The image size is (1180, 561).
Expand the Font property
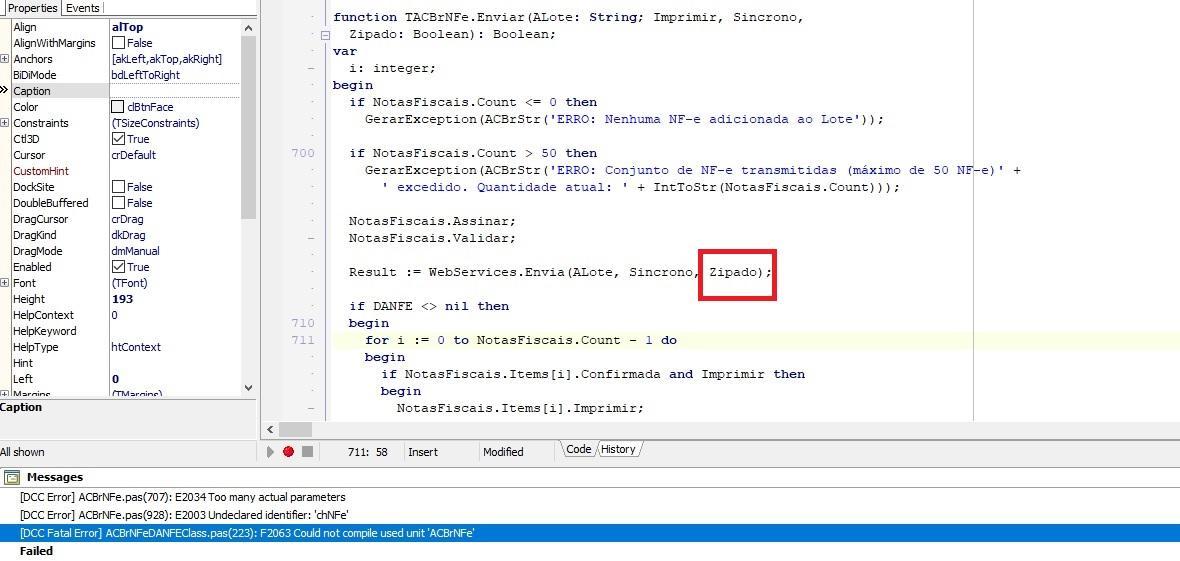pos(5,283)
